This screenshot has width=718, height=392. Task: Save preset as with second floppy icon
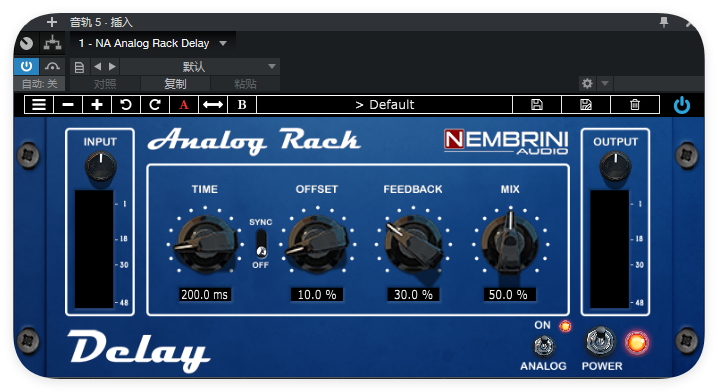coord(586,104)
